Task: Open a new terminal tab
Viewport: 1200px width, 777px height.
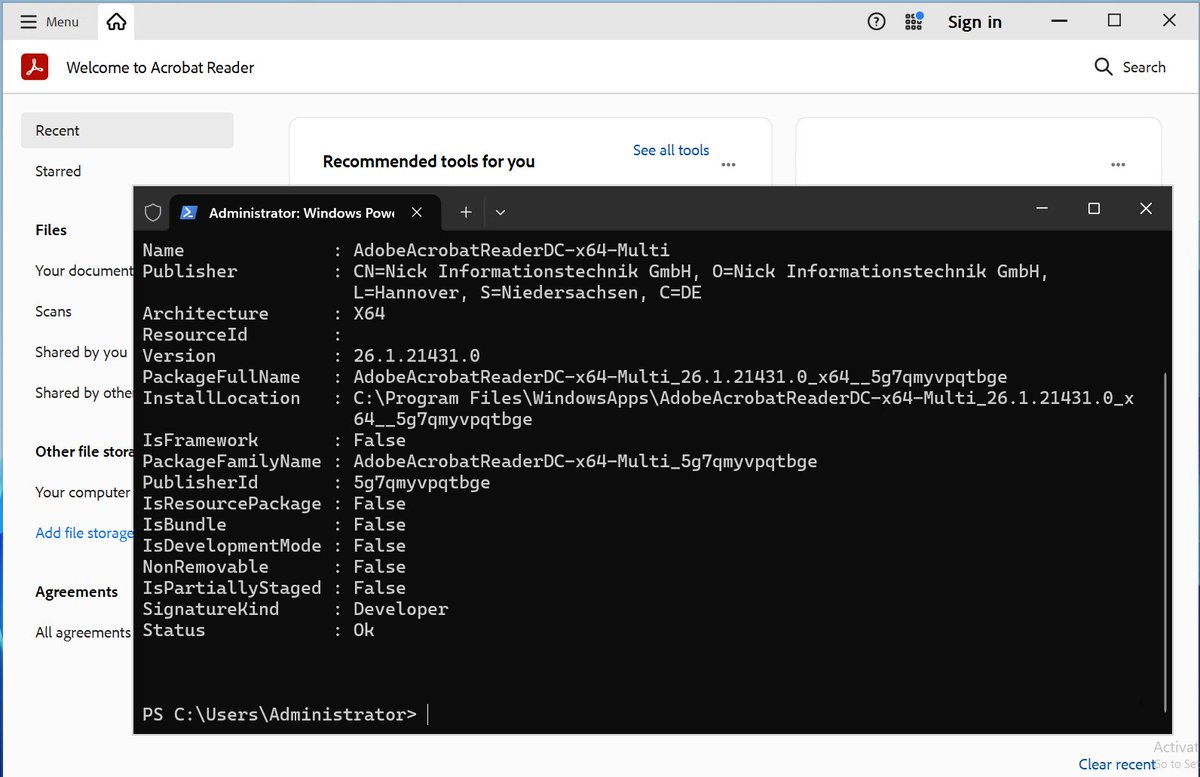Action: coord(465,212)
